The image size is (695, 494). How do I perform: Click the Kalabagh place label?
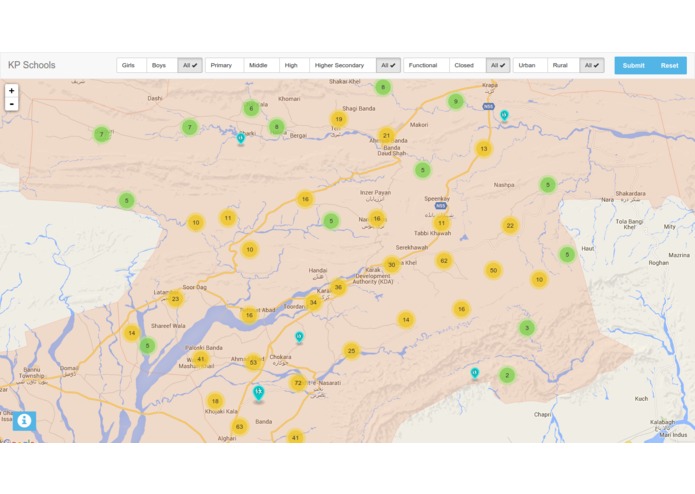662,422
